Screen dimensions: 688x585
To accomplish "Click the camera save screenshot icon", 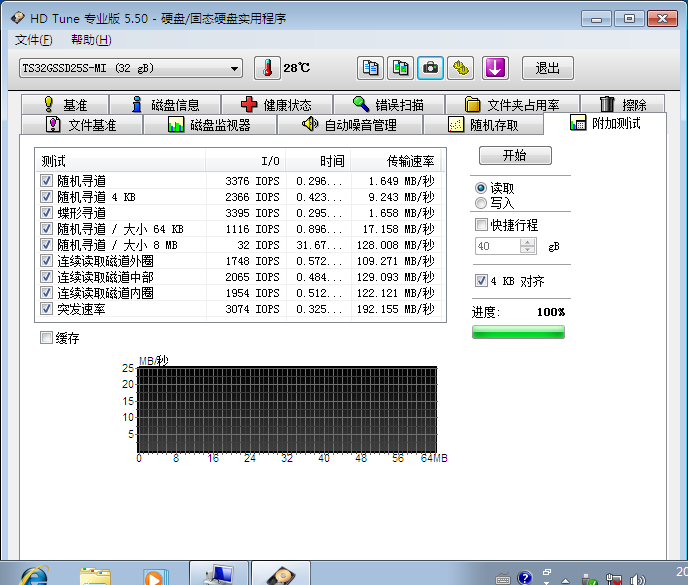I will (430, 68).
